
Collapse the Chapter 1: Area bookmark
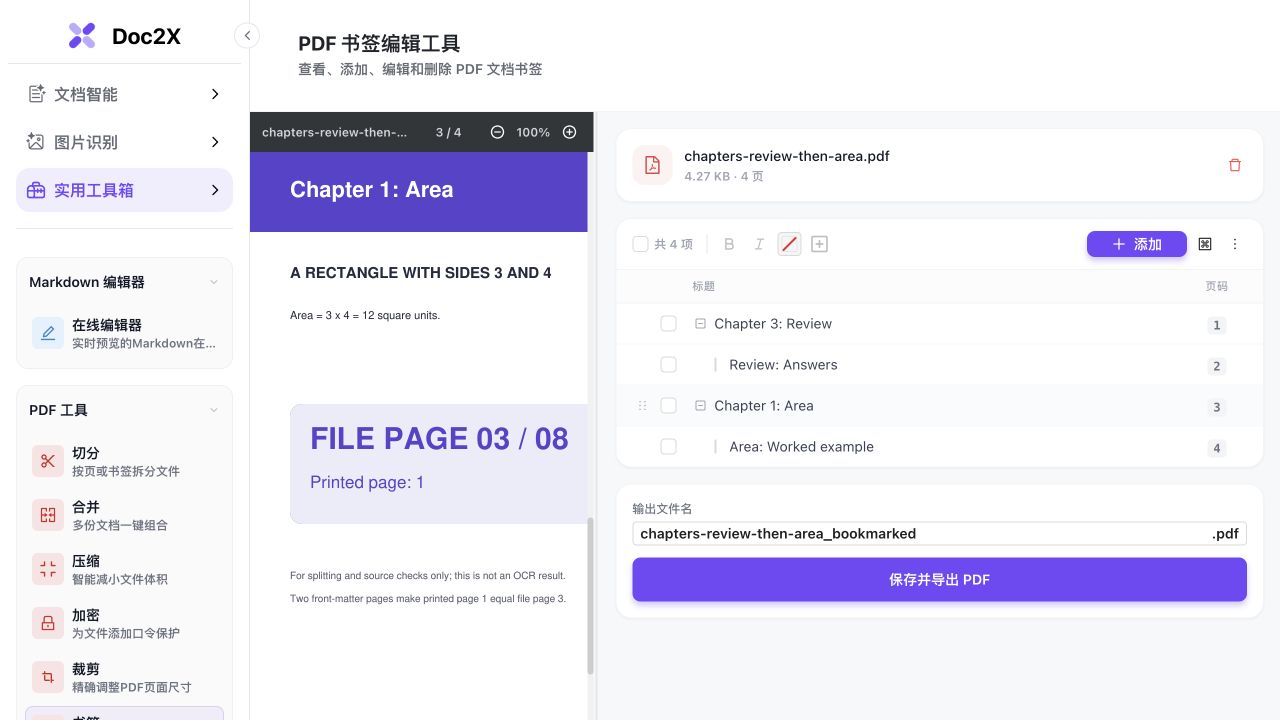coord(700,406)
